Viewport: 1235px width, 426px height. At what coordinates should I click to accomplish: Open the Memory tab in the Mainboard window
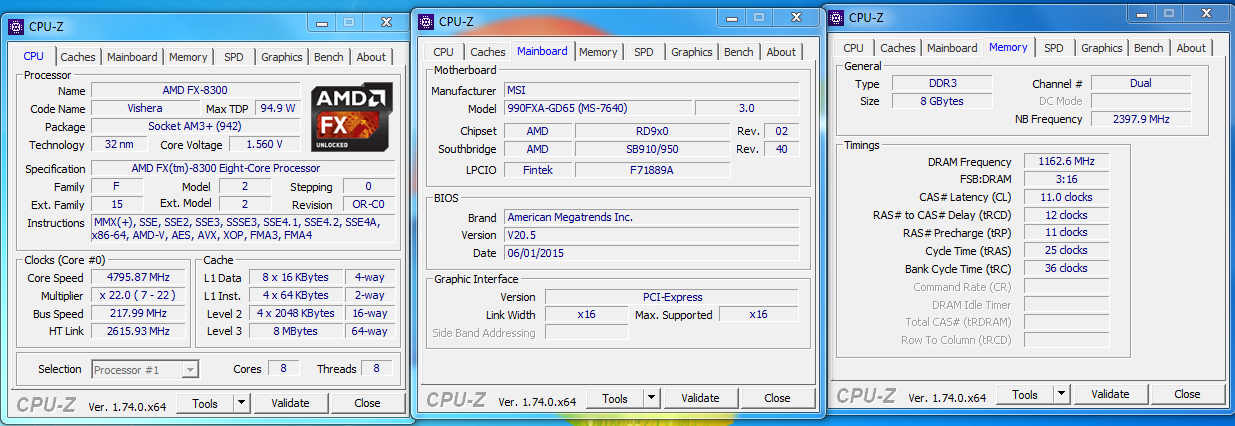point(598,52)
